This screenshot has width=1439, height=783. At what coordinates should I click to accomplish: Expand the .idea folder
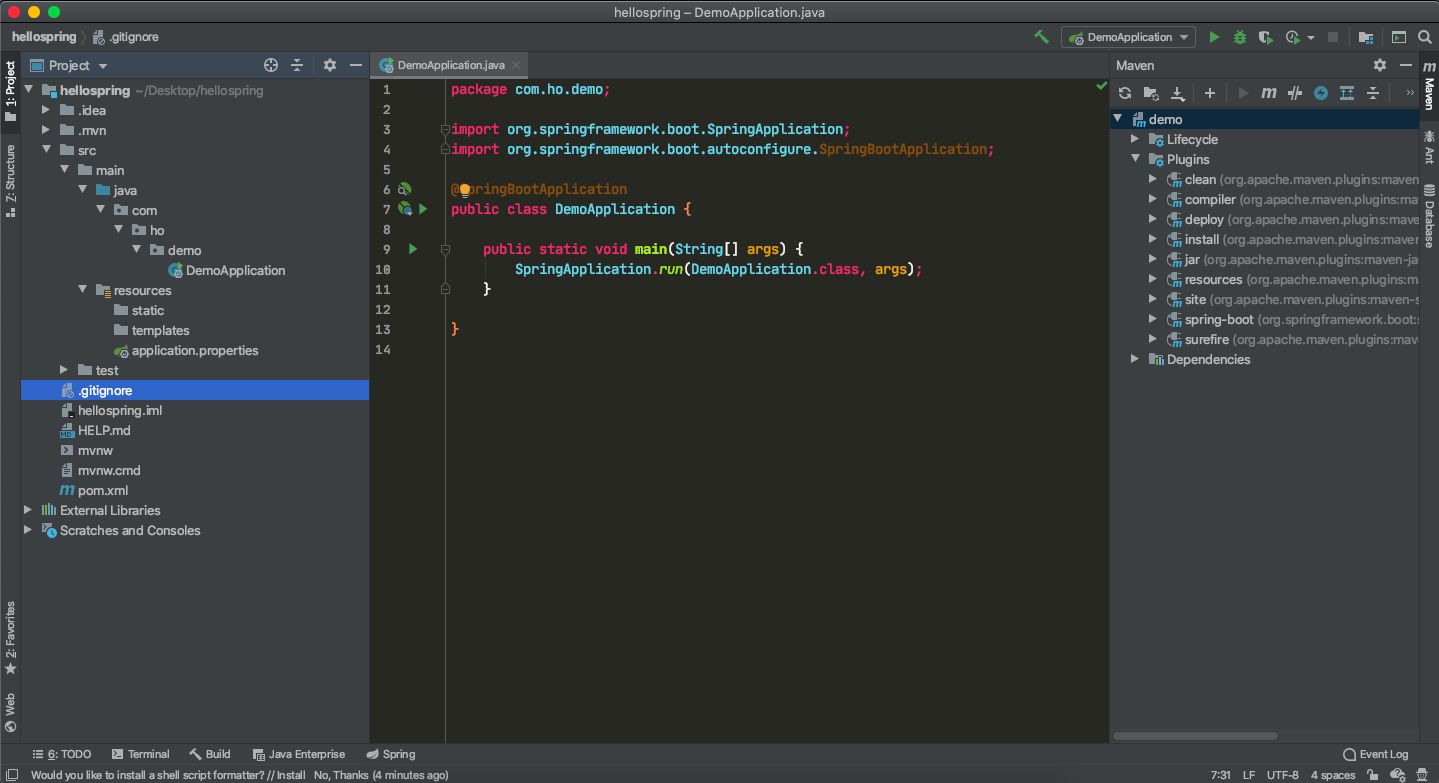[x=46, y=110]
